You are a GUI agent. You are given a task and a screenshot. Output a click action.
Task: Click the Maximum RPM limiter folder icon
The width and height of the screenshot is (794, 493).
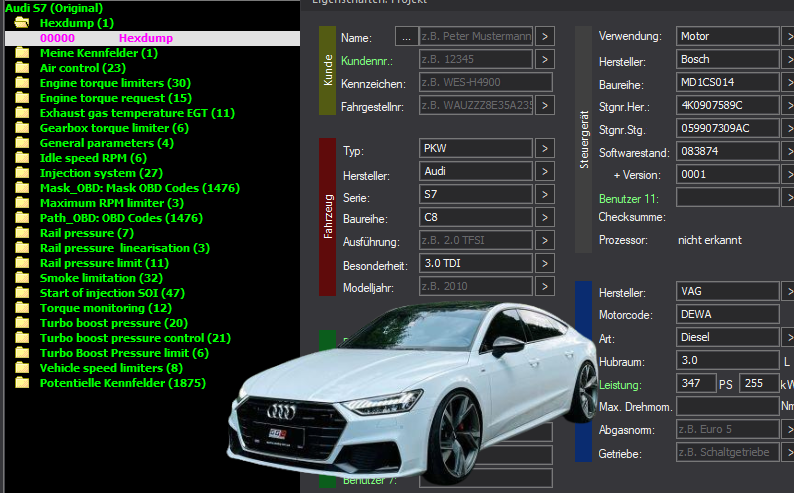[x=22, y=202]
